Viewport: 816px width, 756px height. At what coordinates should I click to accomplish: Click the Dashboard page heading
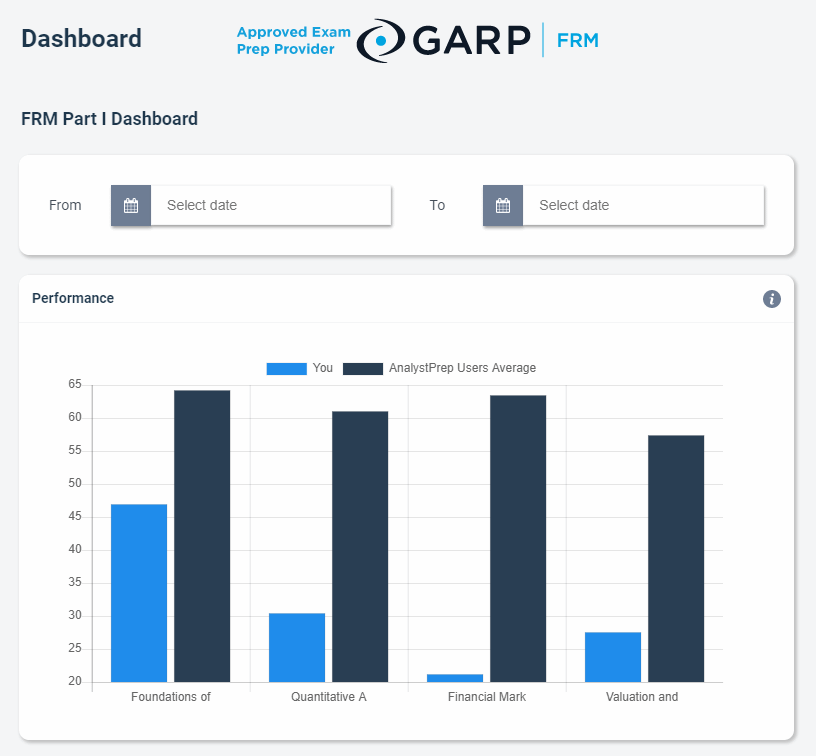81,39
